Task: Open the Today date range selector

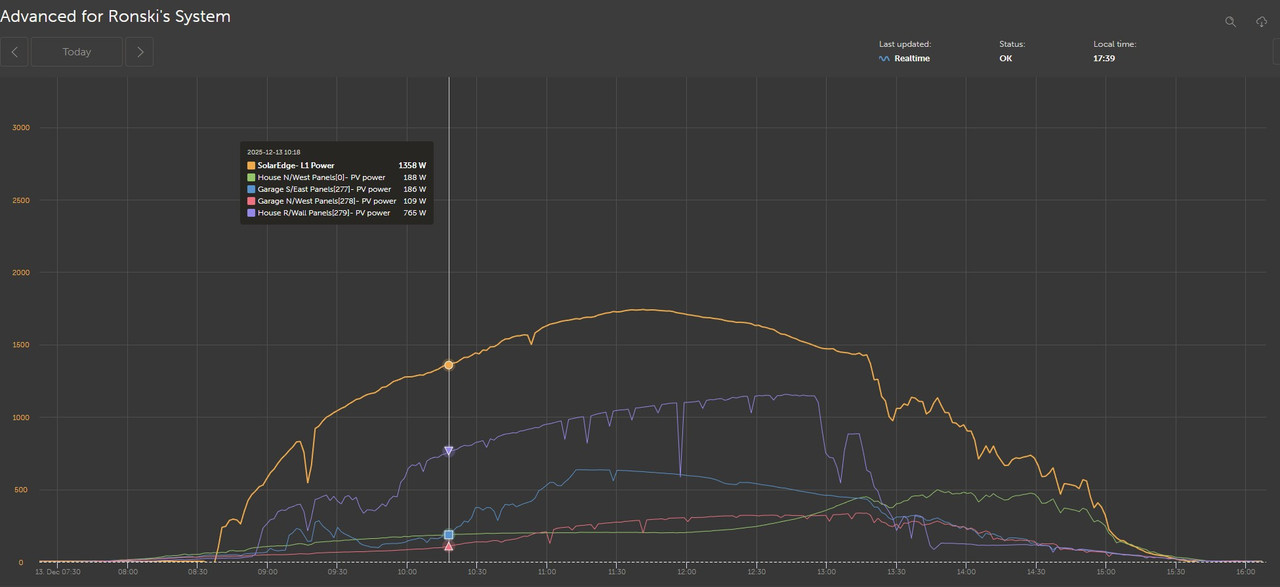Action: point(77,52)
